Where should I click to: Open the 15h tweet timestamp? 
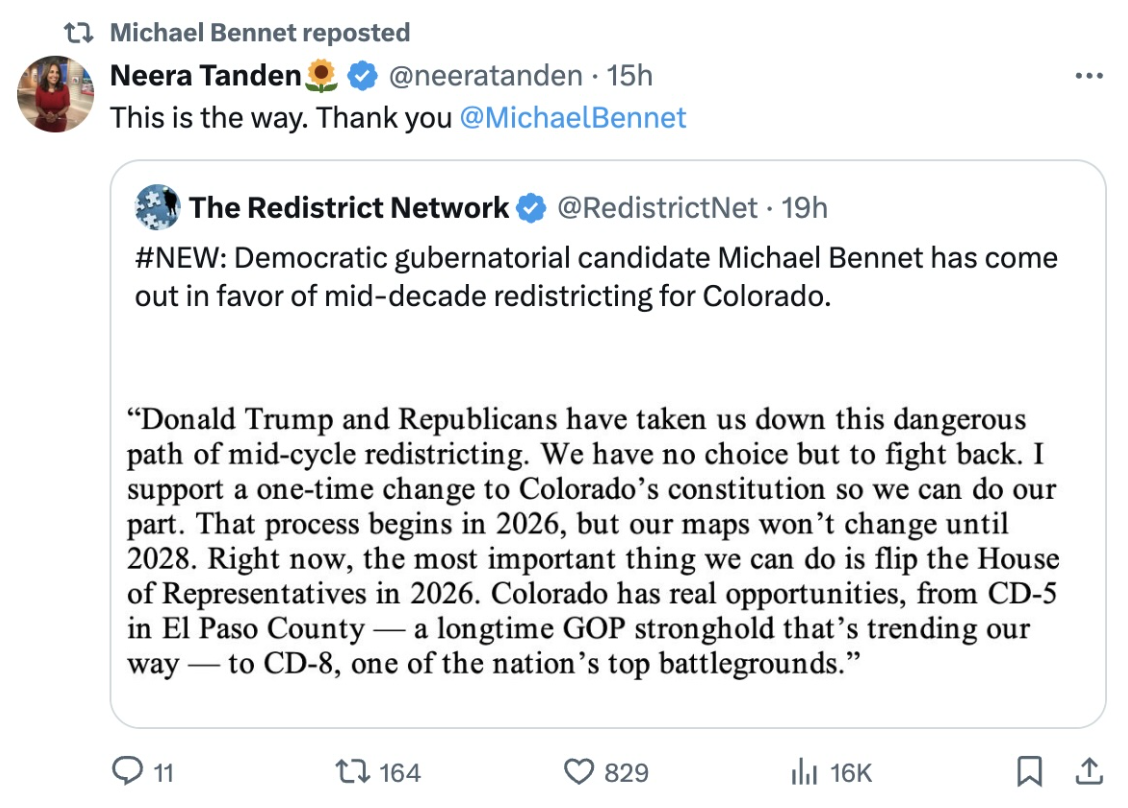point(630,75)
